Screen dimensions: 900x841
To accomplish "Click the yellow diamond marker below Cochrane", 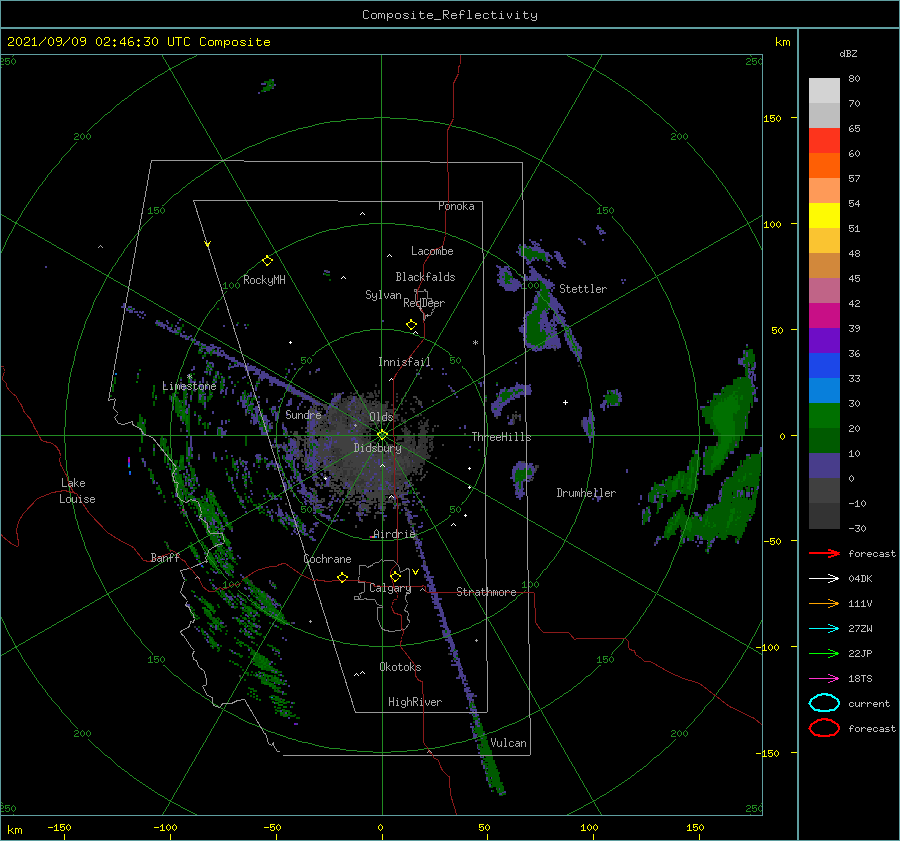I will (x=343, y=577).
